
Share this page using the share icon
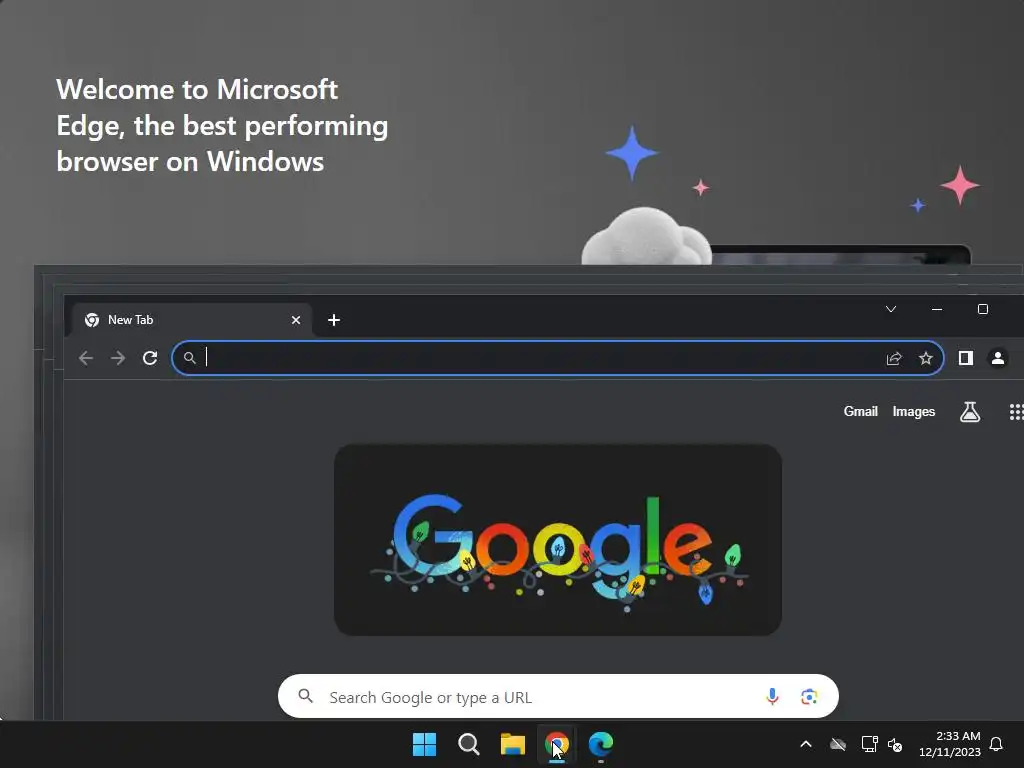pos(894,358)
